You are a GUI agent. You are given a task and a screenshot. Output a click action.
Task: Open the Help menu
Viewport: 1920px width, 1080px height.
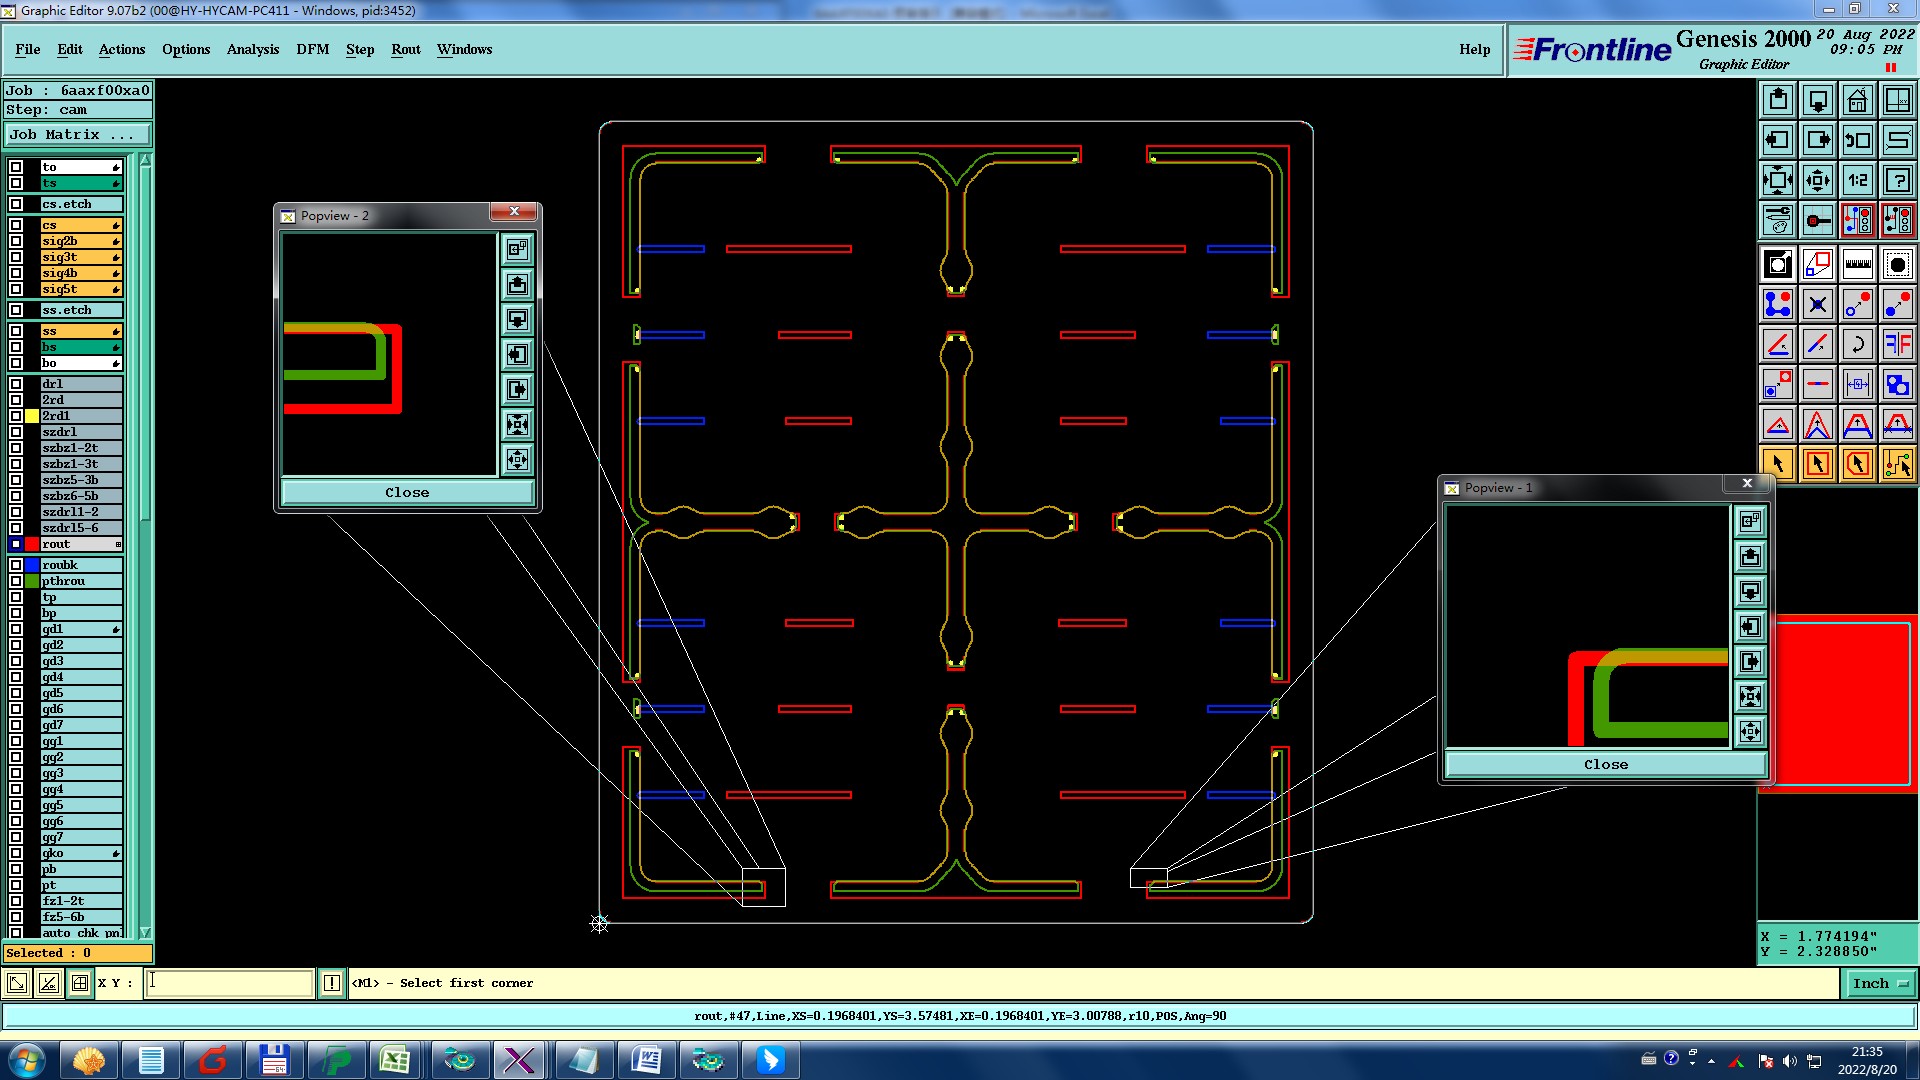(x=1474, y=49)
